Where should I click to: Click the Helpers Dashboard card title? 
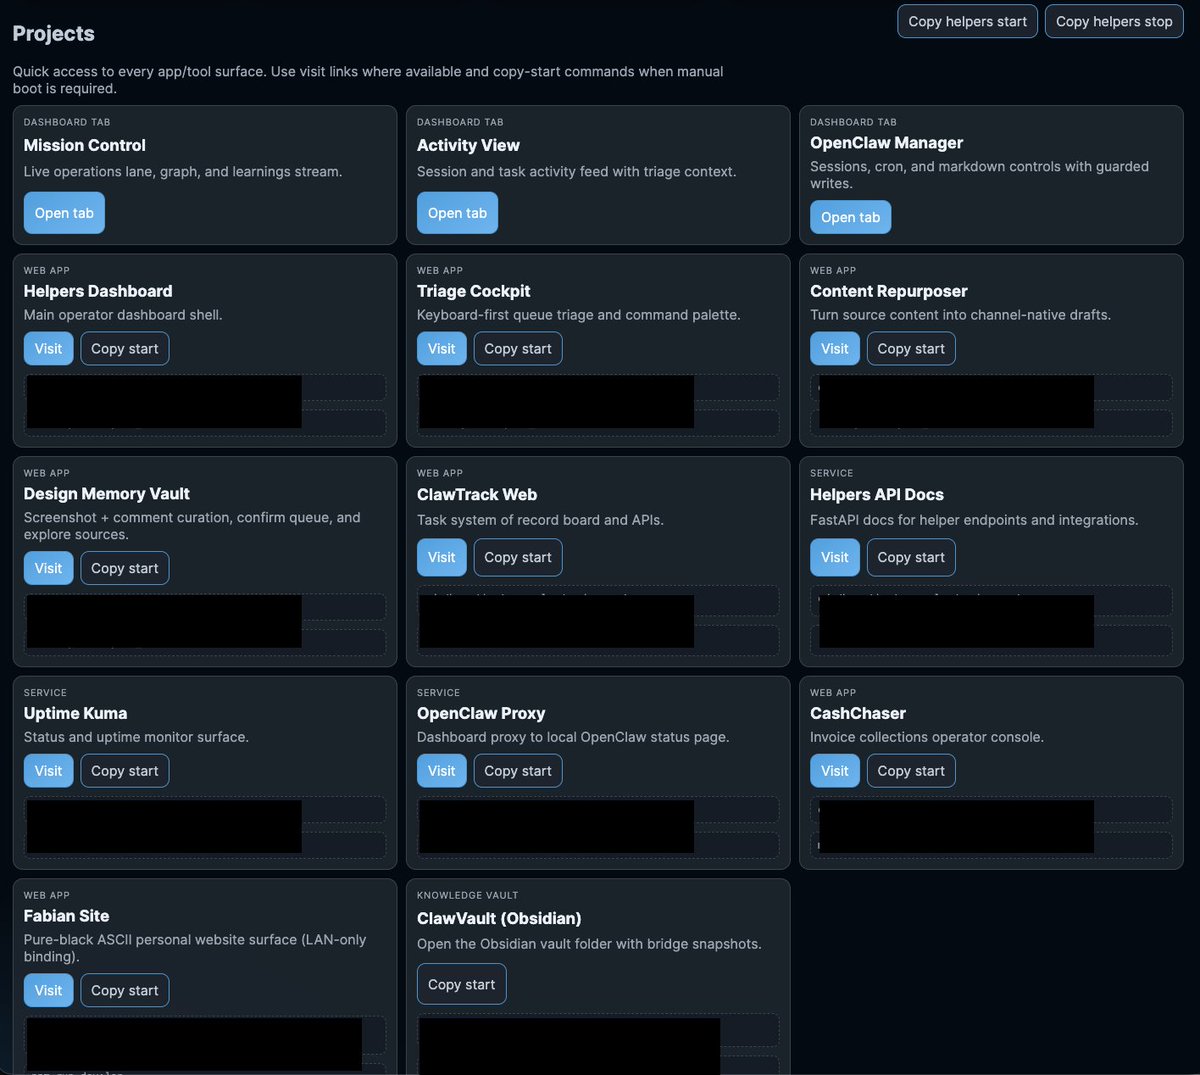coord(98,291)
